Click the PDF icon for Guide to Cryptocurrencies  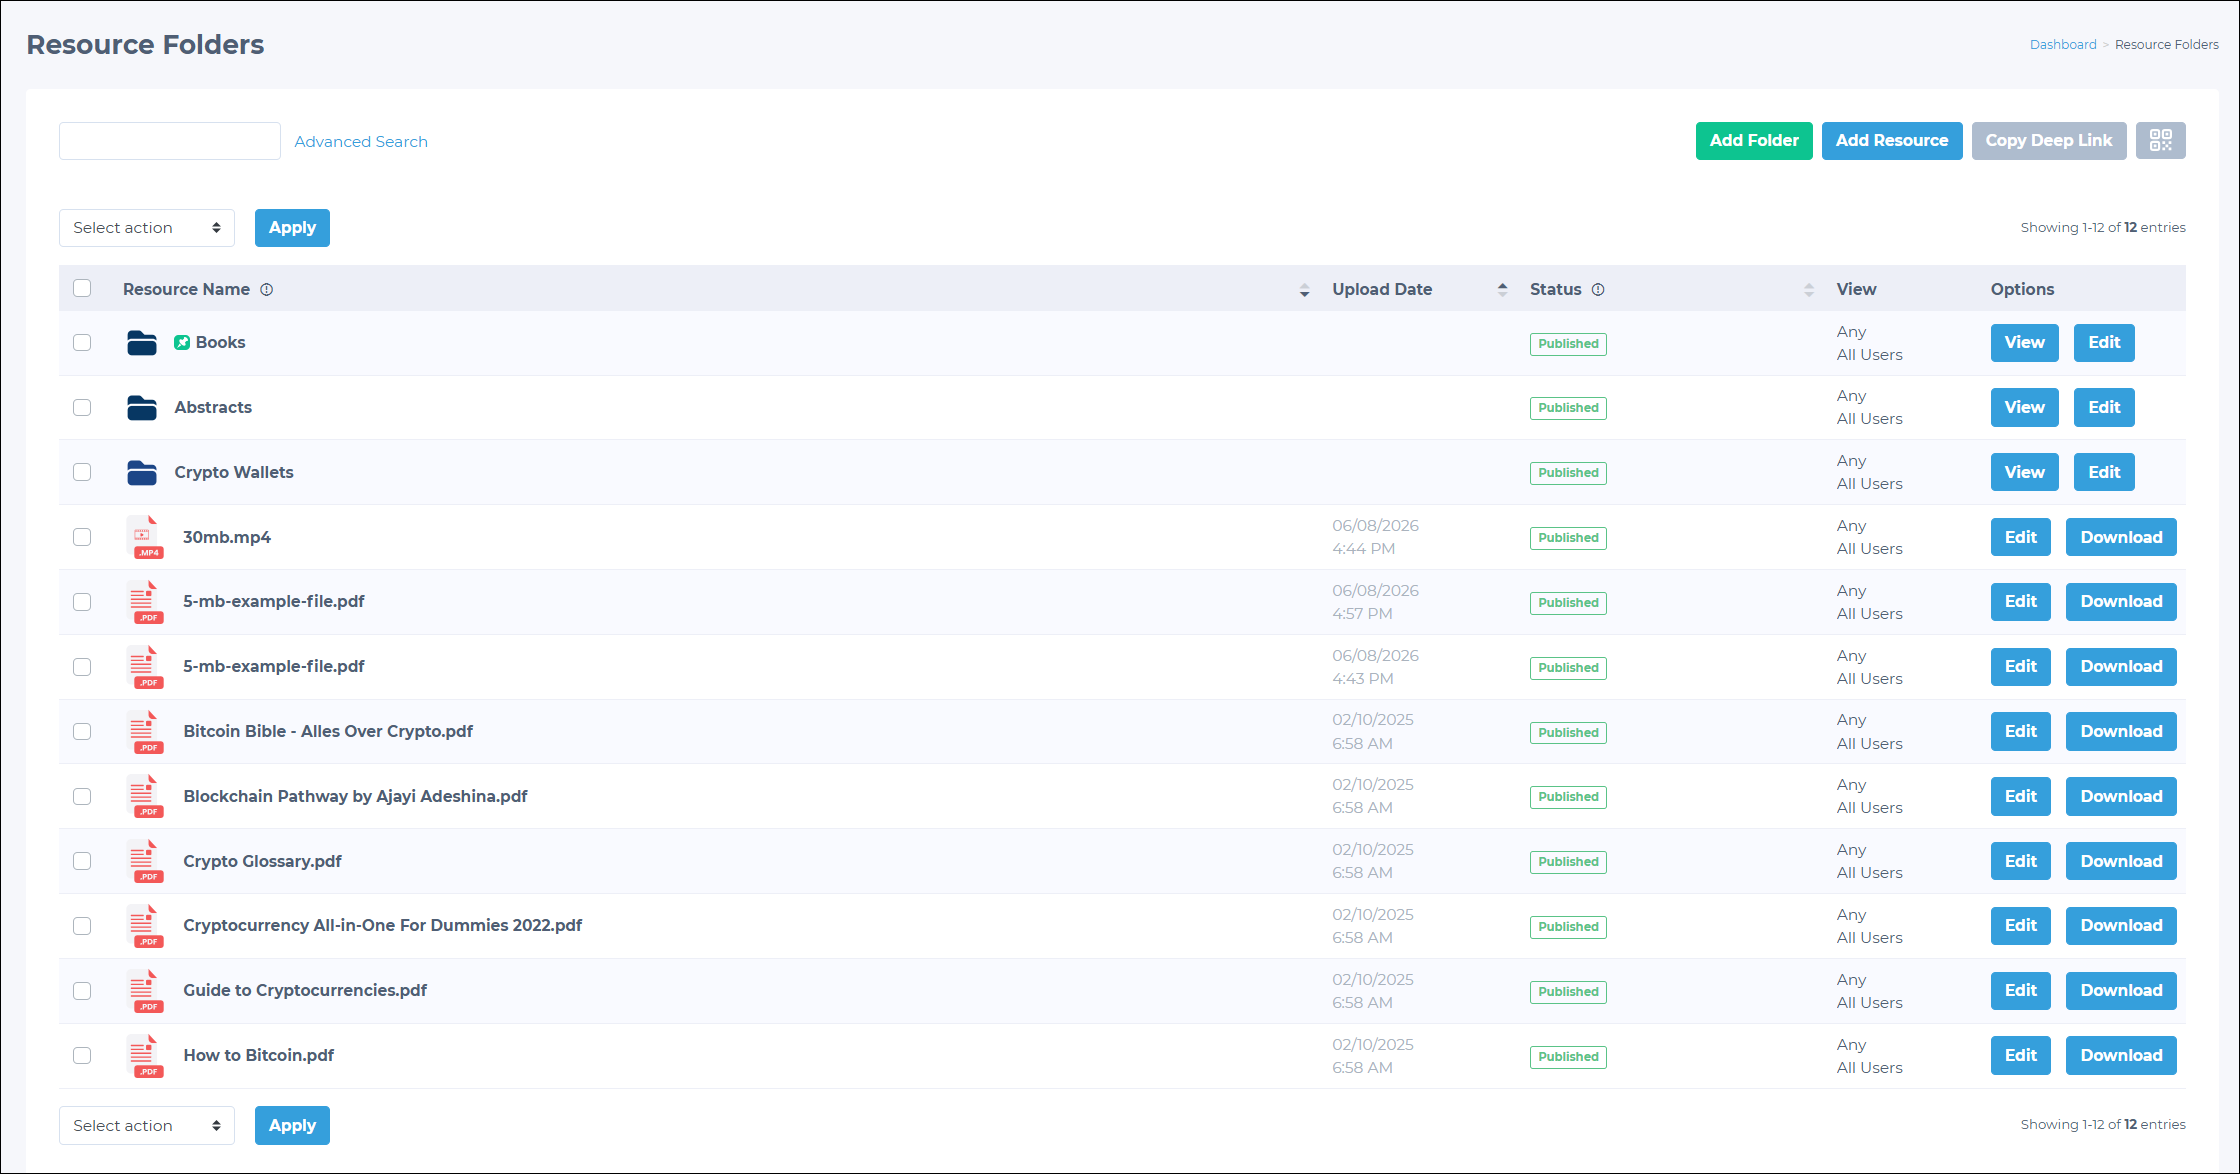[x=146, y=991]
